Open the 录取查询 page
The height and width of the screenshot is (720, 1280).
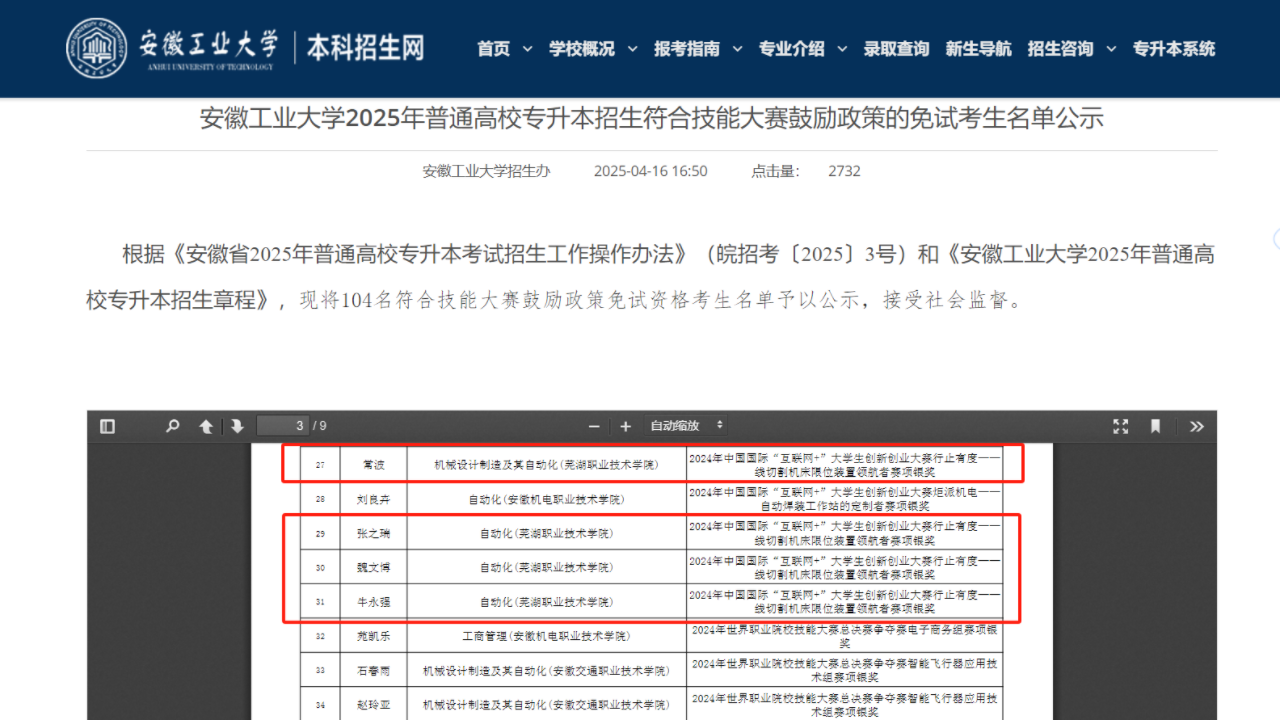click(896, 48)
